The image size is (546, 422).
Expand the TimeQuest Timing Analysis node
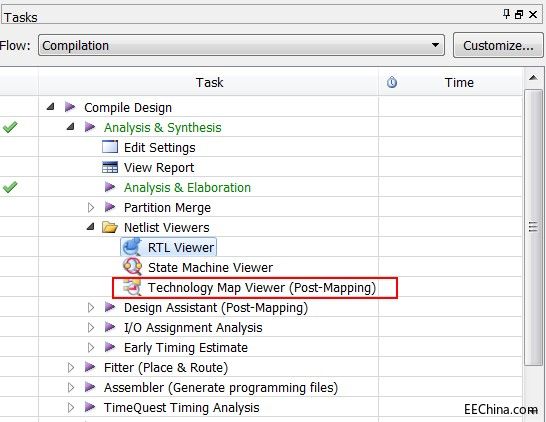pos(71,407)
